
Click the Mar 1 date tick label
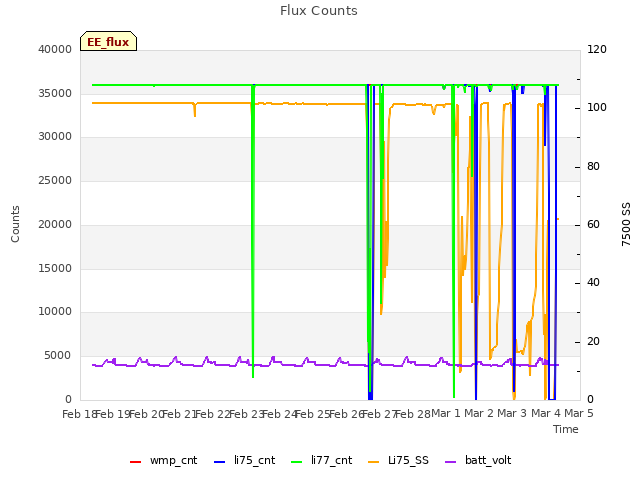point(446,414)
